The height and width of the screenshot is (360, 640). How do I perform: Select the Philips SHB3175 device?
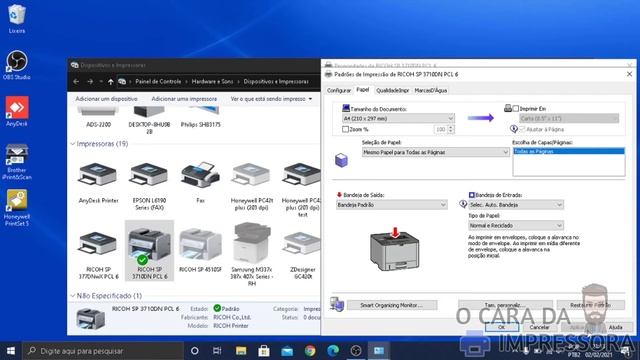[200, 118]
